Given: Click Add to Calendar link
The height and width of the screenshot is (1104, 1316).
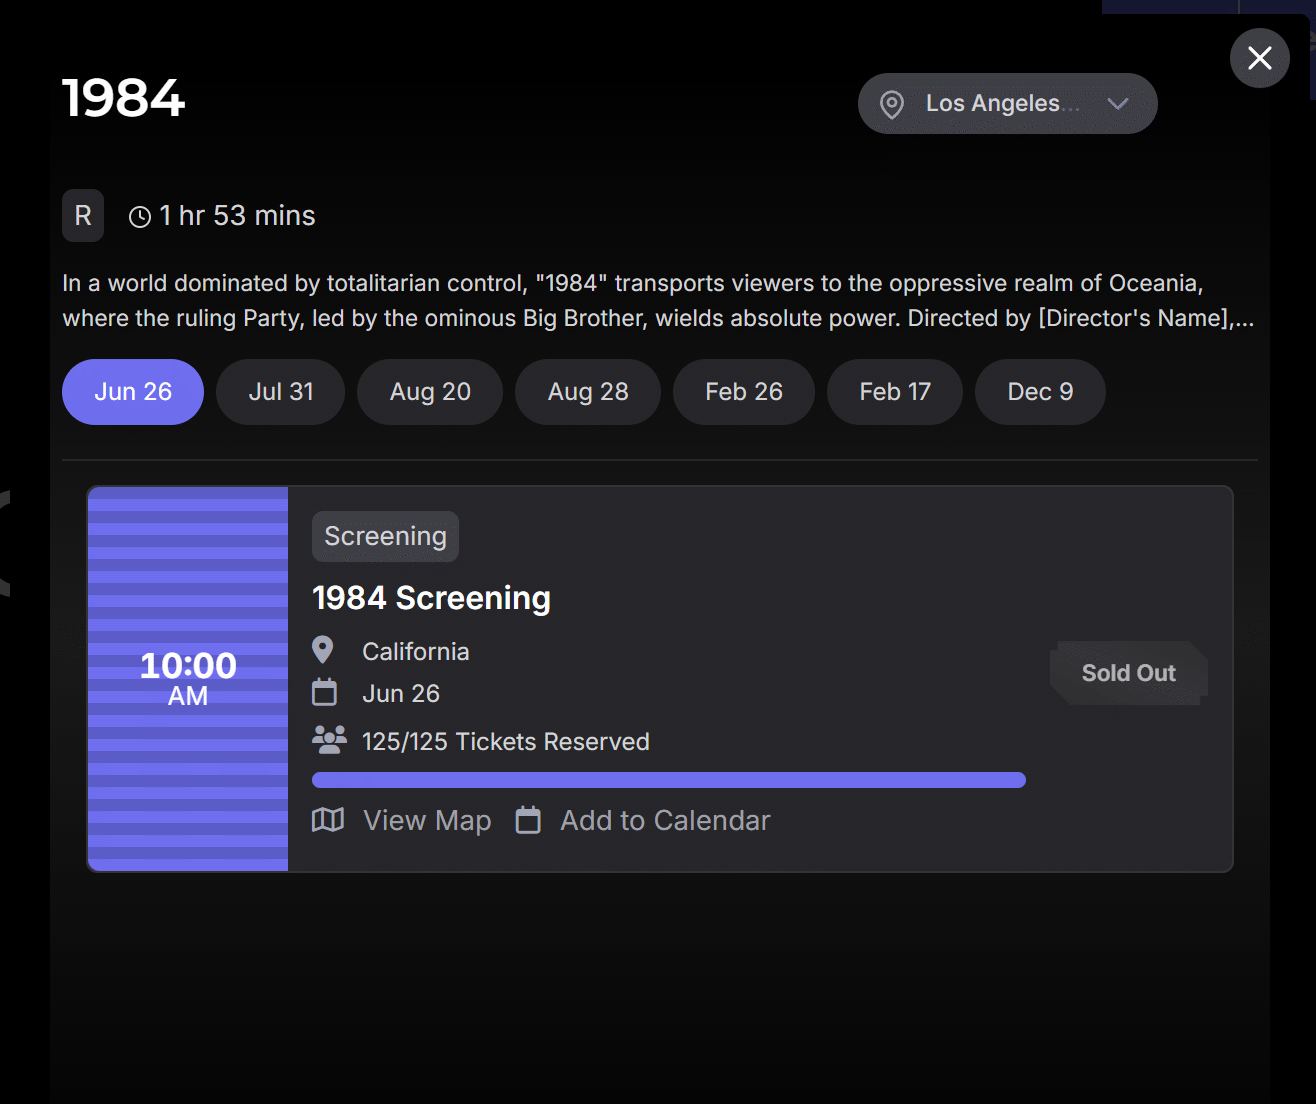Looking at the screenshot, I should pos(665,821).
